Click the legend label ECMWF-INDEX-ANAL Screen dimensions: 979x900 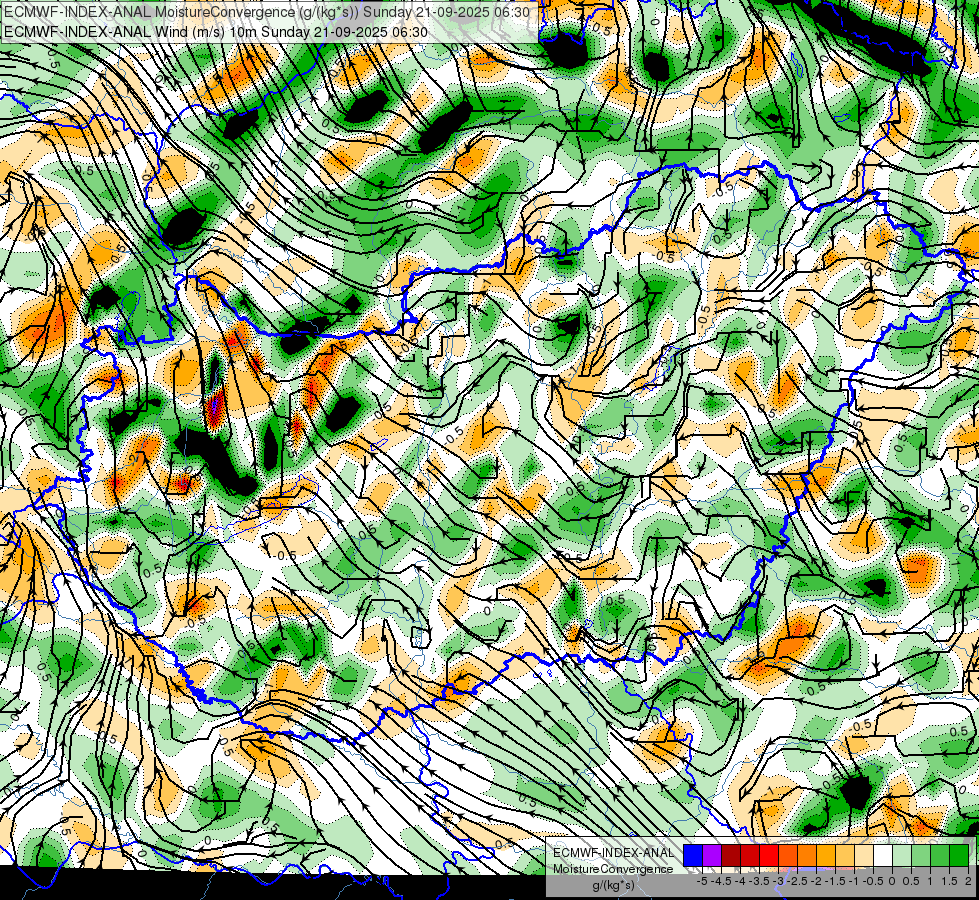tap(614, 853)
